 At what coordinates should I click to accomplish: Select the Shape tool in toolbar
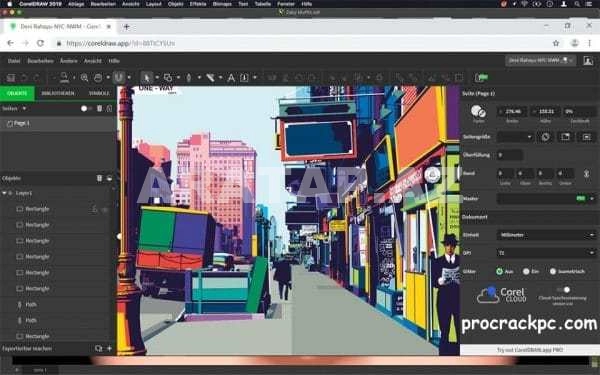168,78
